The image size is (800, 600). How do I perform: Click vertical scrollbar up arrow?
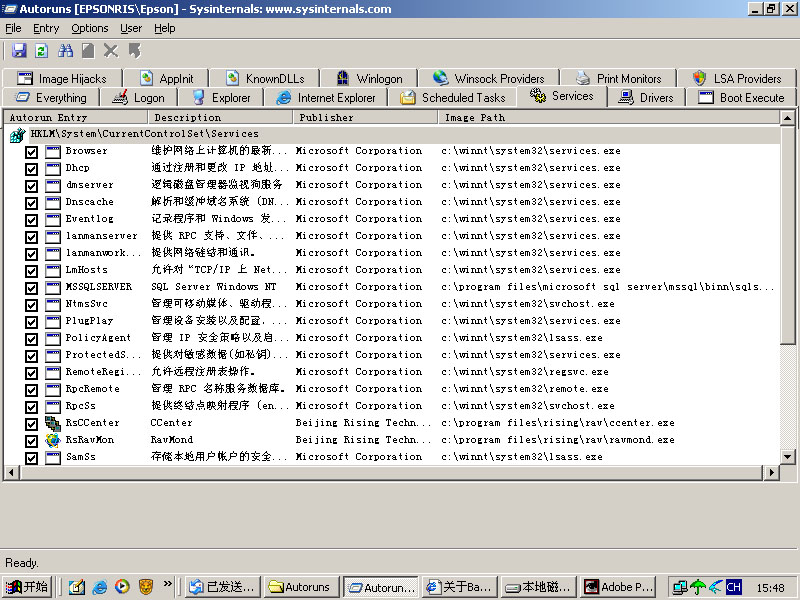[x=787, y=118]
